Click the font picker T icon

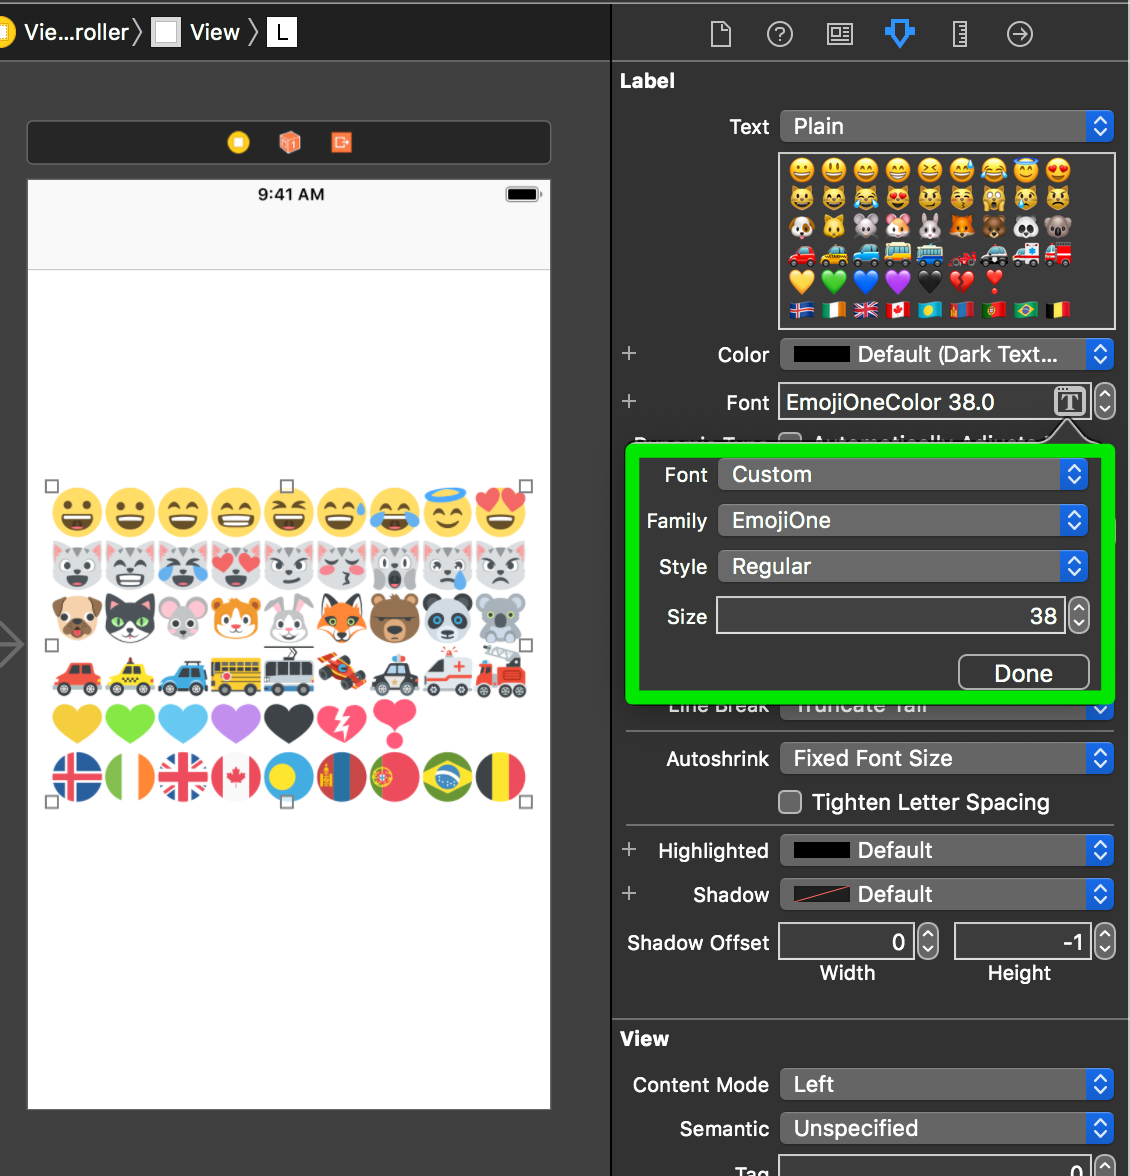click(x=1069, y=402)
